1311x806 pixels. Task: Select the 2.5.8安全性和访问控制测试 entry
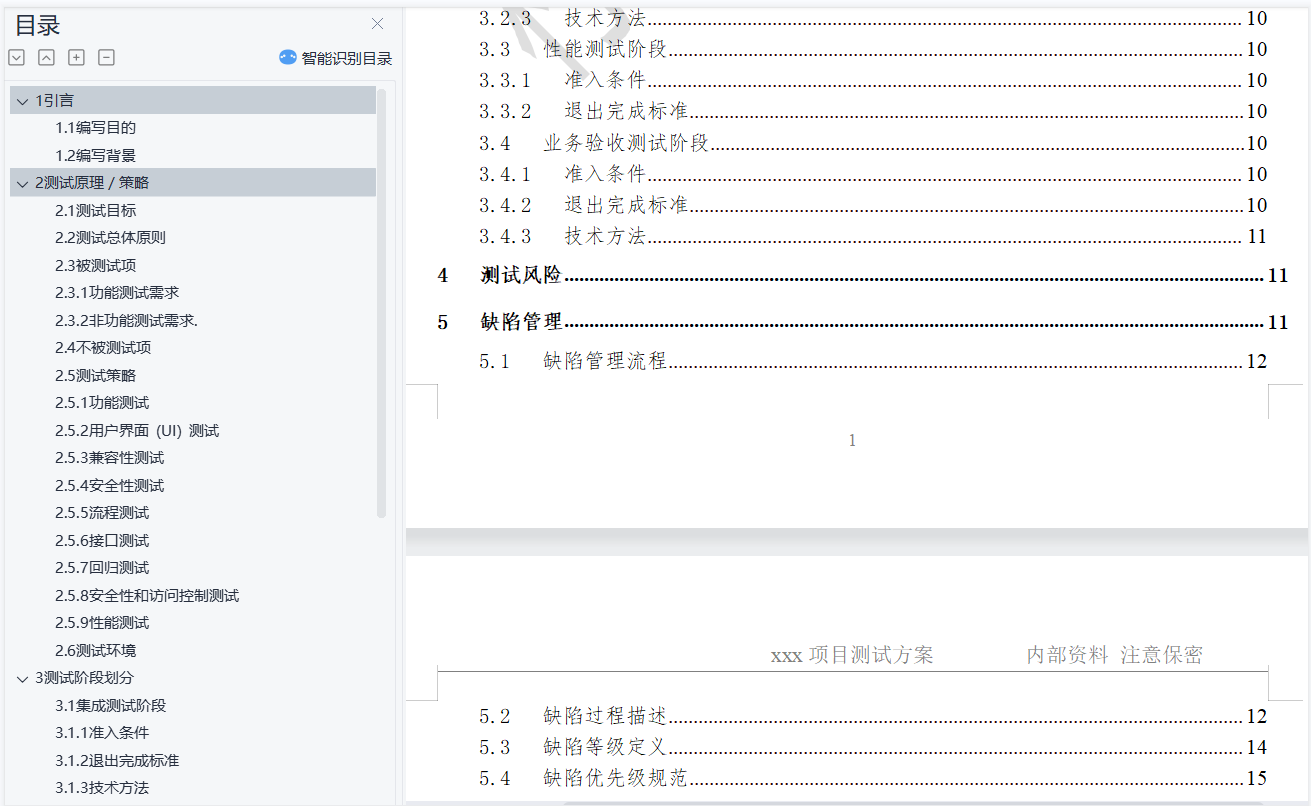point(147,595)
